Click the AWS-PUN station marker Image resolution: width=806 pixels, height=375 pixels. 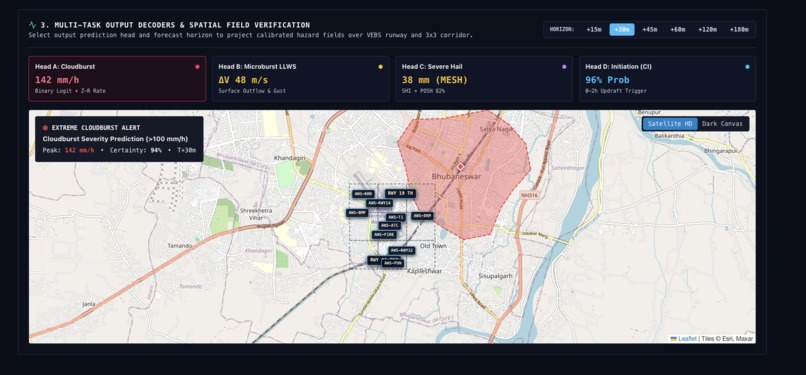(393, 263)
